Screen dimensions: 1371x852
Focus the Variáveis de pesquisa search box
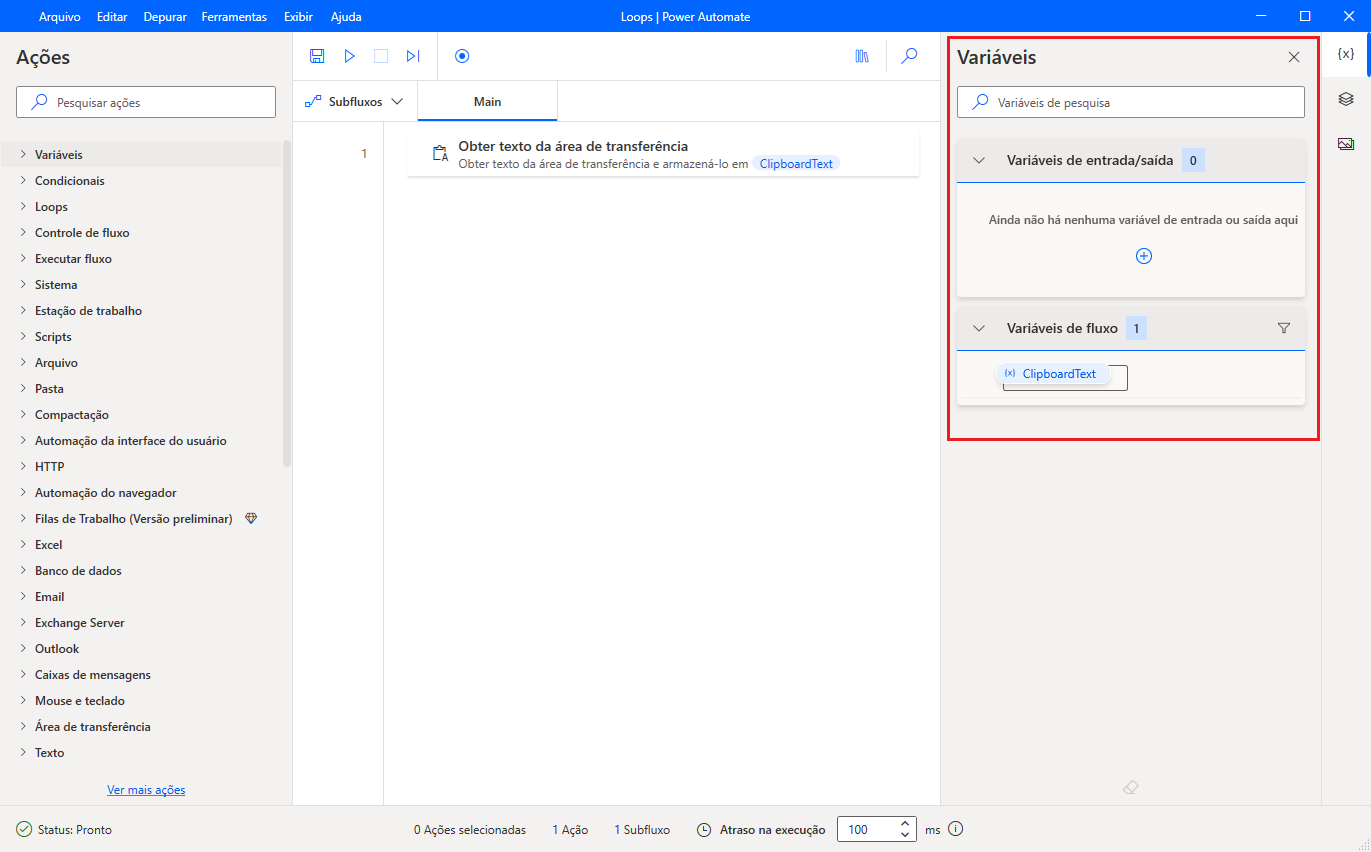[1131, 102]
